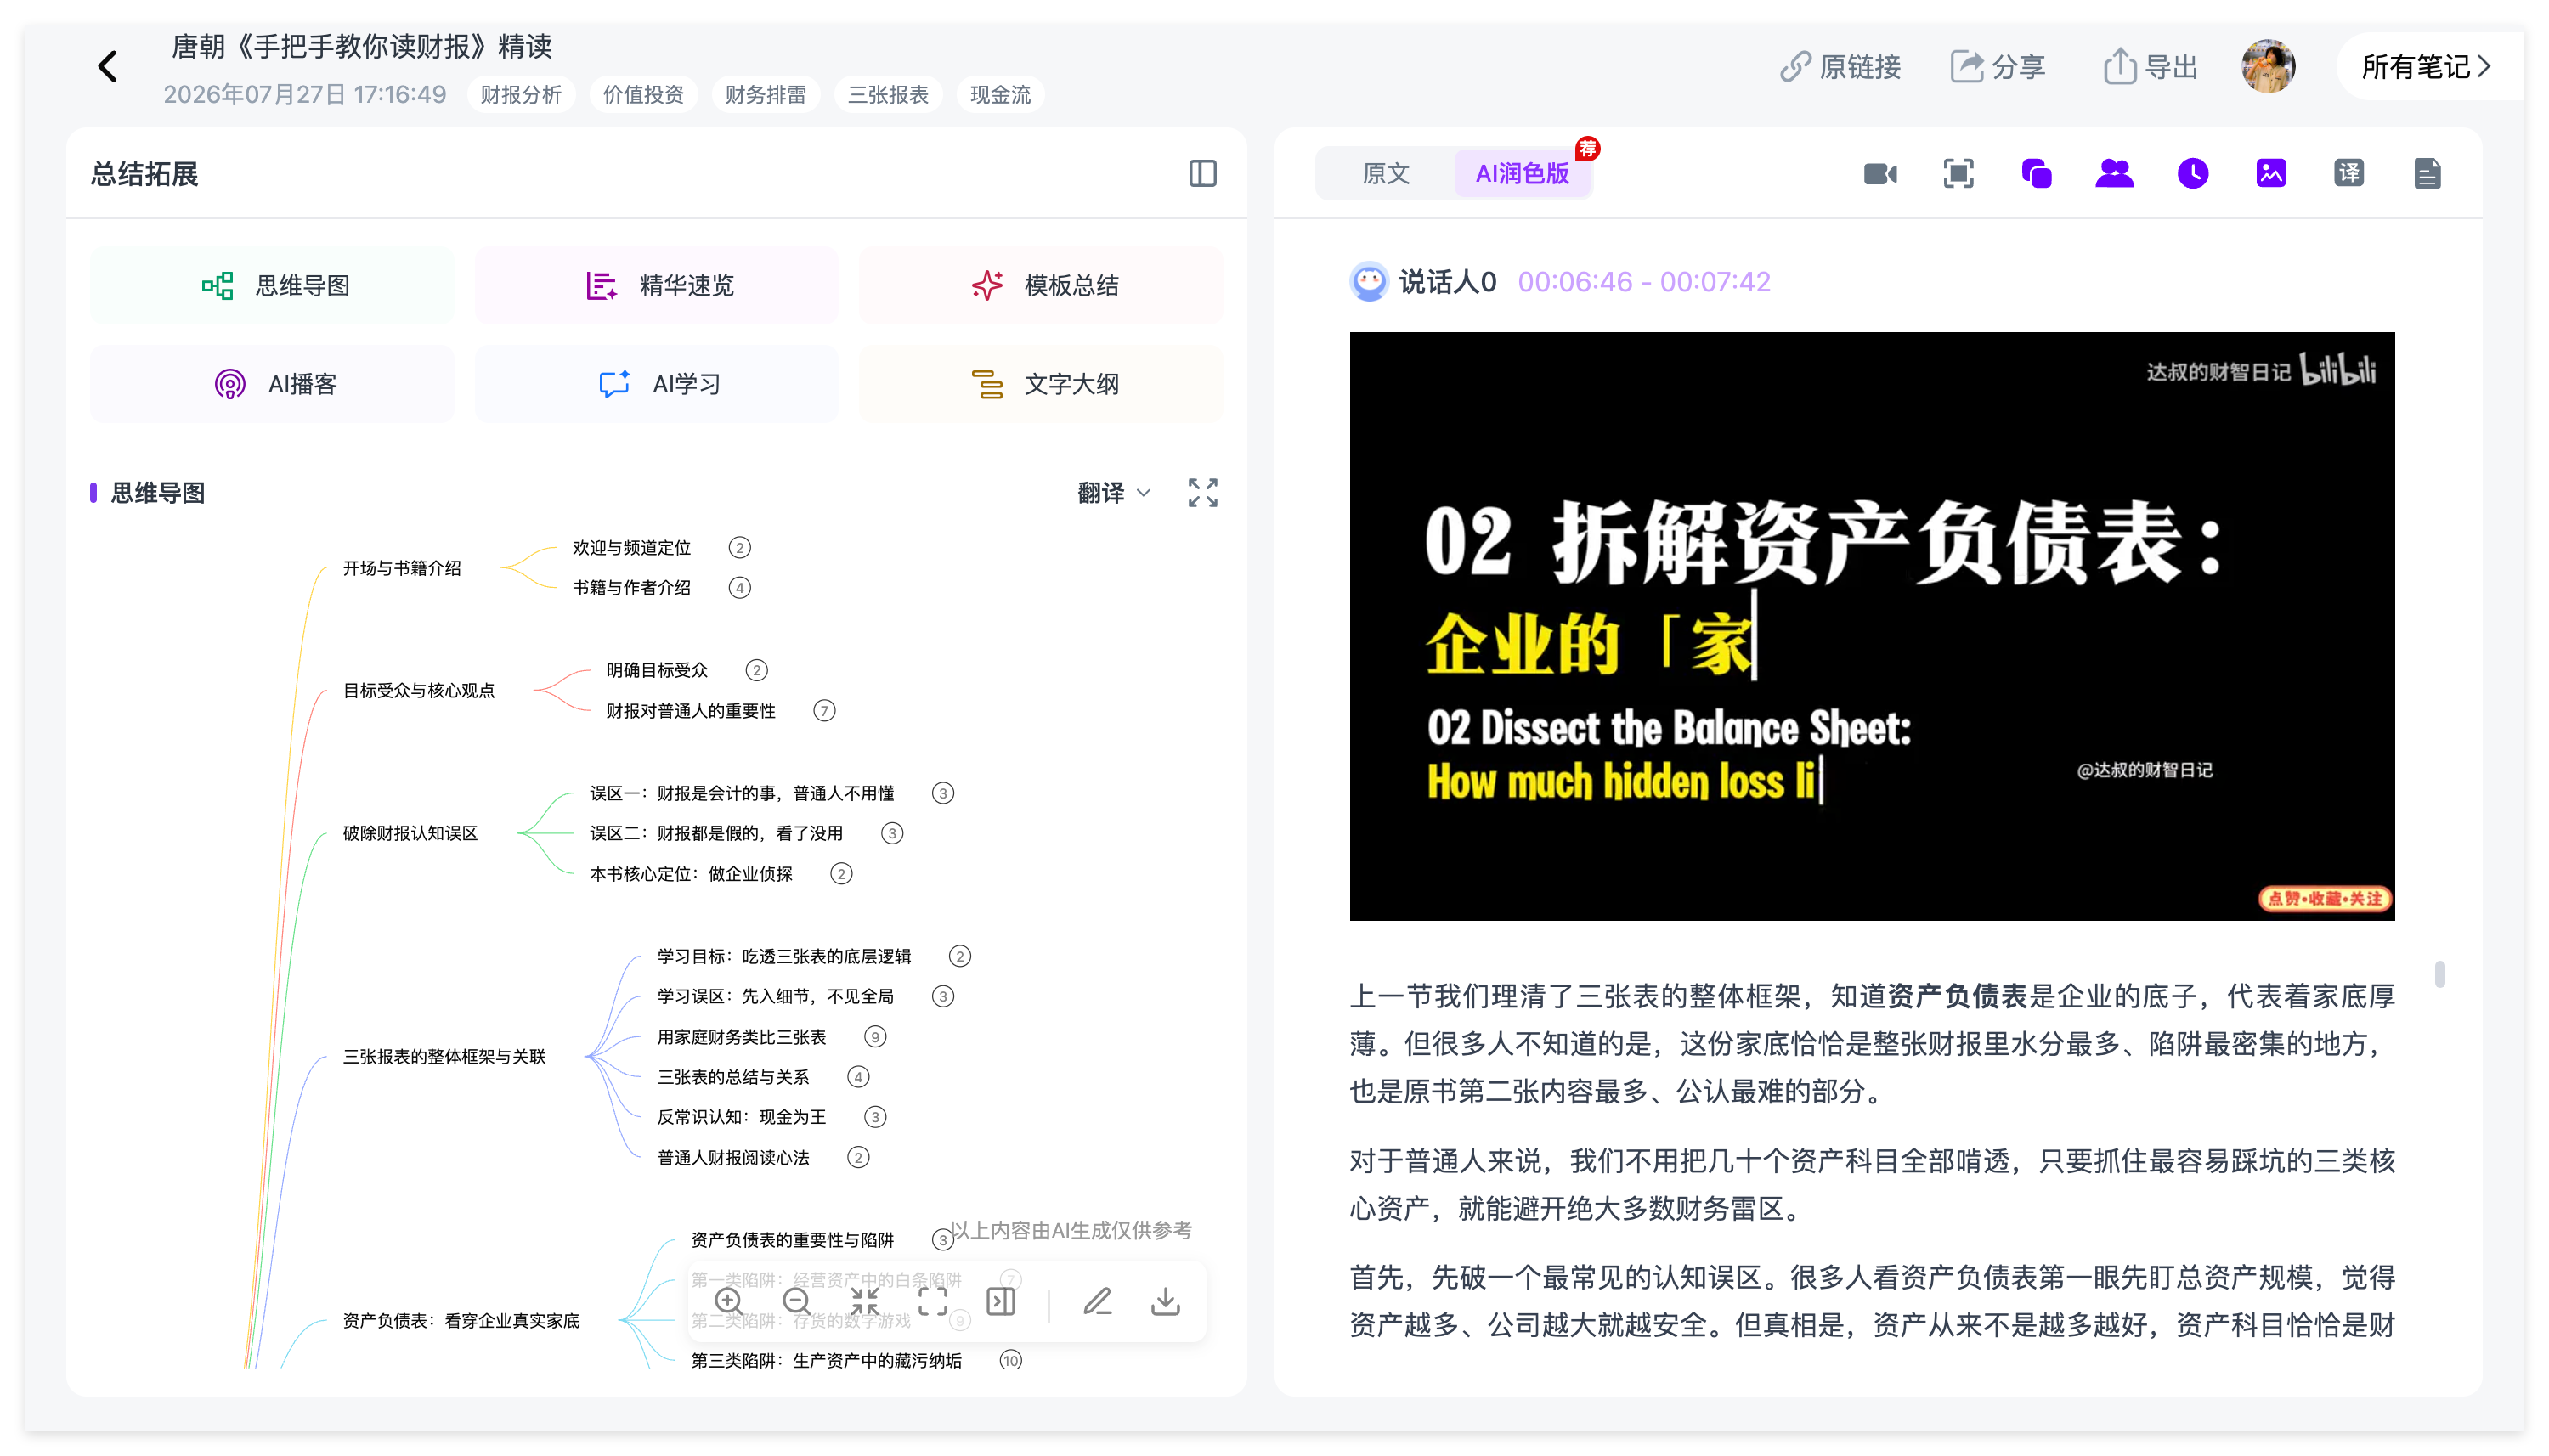Open the user avatar profile
The height and width of the screenshot is (1456, 2549).
(x=2268, y=67)
